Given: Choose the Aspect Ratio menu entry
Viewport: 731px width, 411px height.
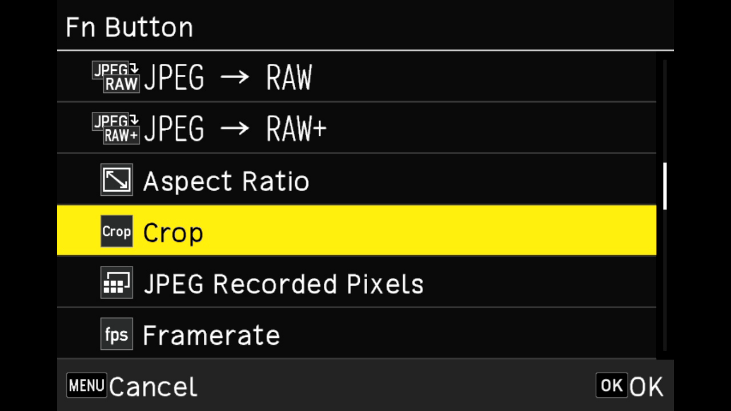Looking at the screenshot, I should (226, 181).
